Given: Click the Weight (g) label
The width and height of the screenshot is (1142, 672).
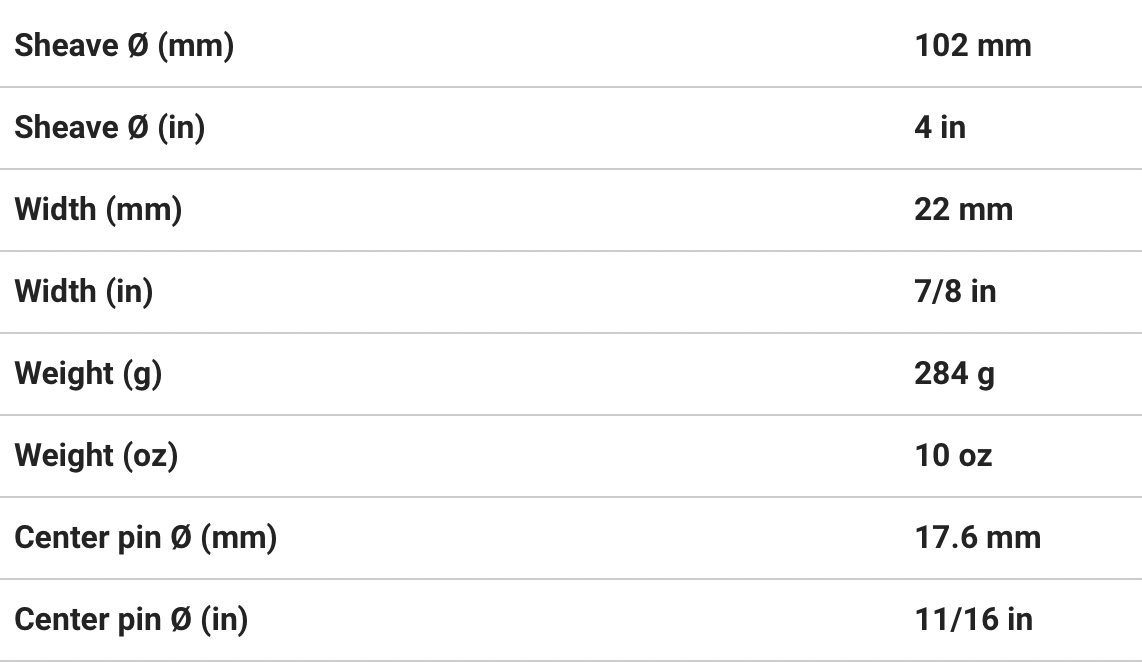Looking at the screenshot, I should click(88, 374).
